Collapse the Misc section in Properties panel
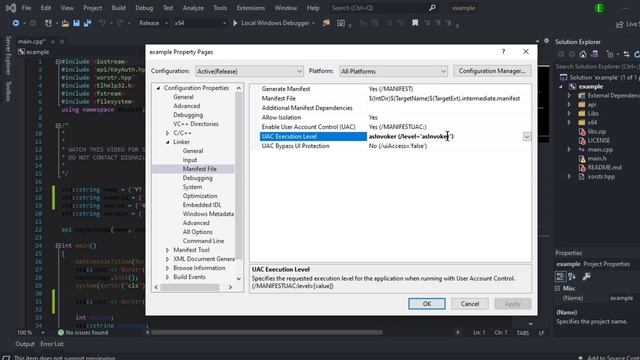This screenshot has width=640, height=360. pyautogui.click(x=558, y=288)
